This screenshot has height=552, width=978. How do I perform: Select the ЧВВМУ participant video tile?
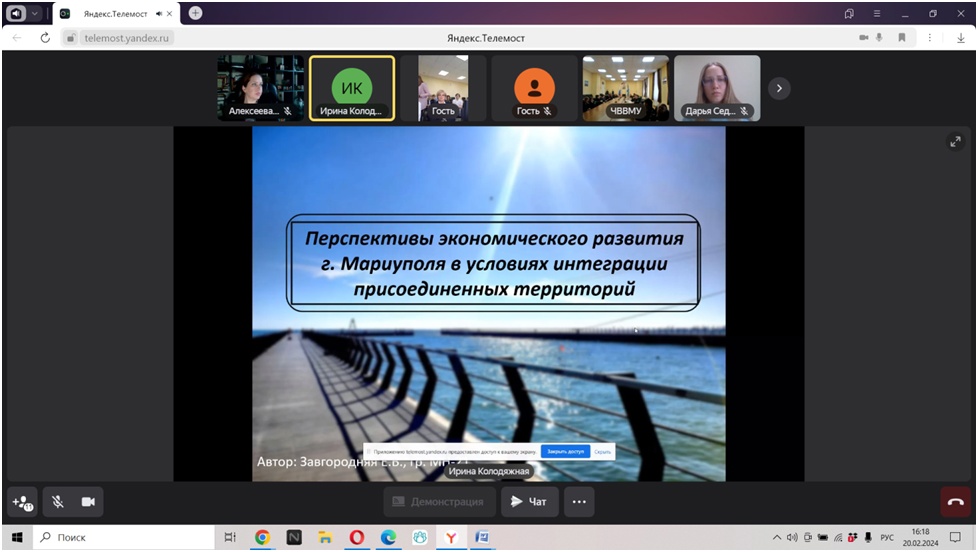625,88
